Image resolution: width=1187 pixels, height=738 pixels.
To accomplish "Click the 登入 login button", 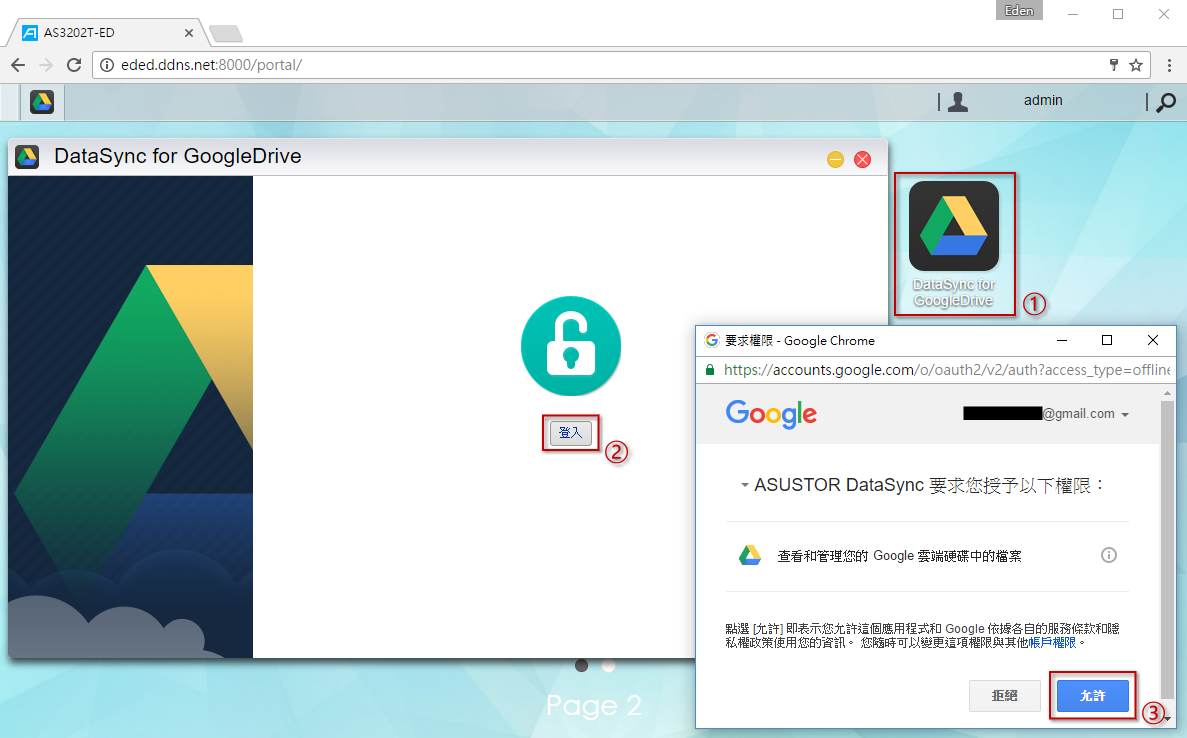I will point(570,432).
